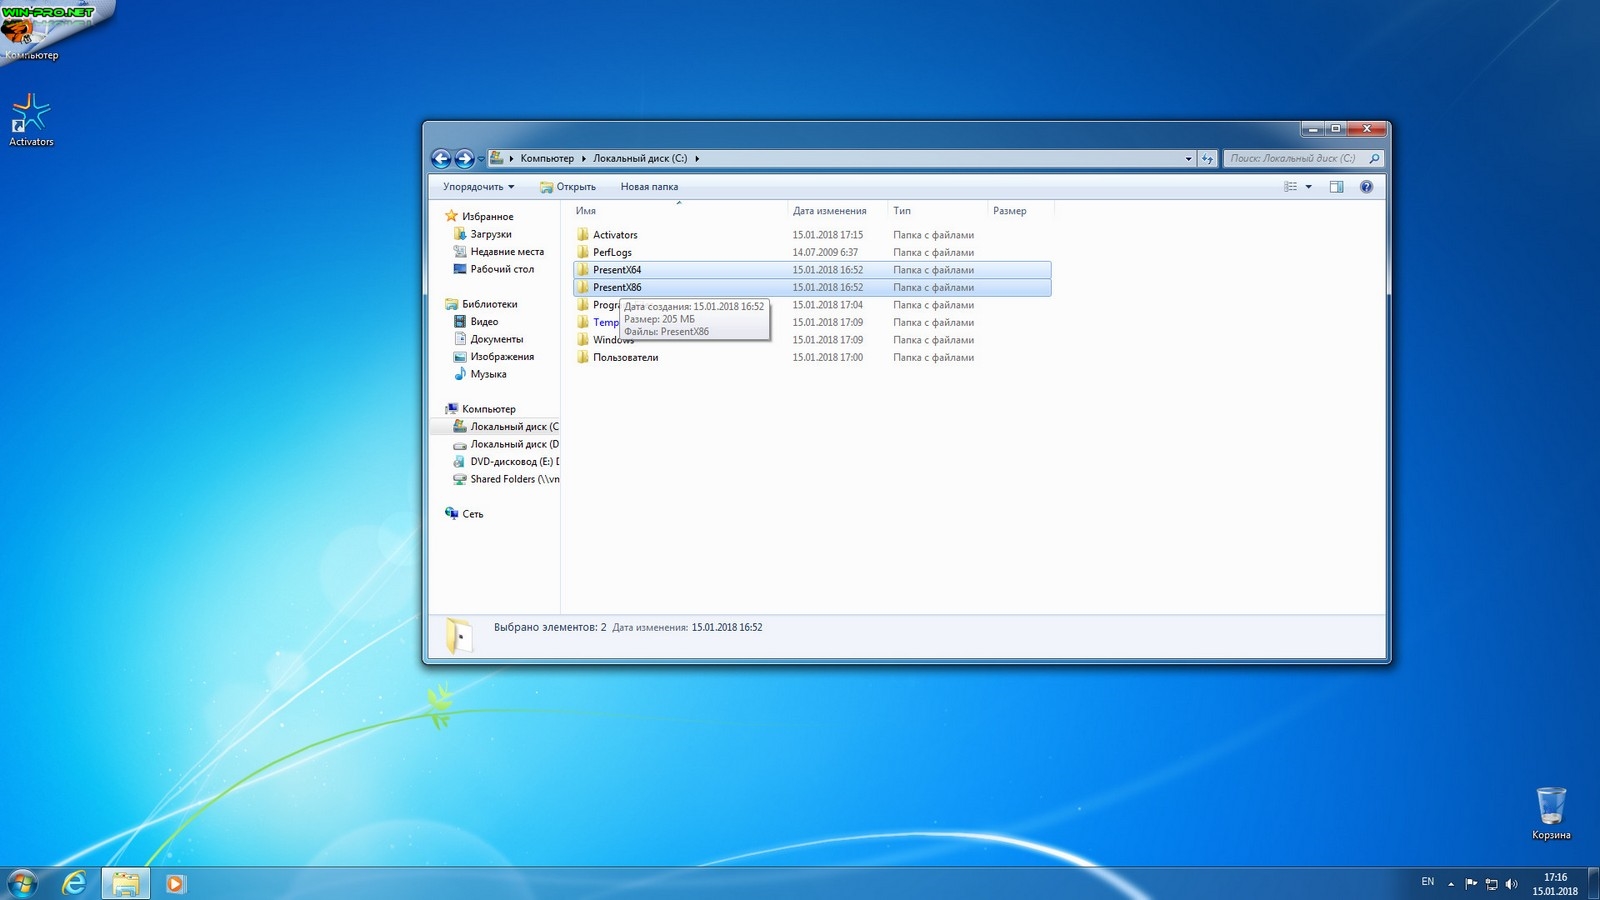Expand the view options dropdown arrow
1600x900 pixels.
point(1308,187)
